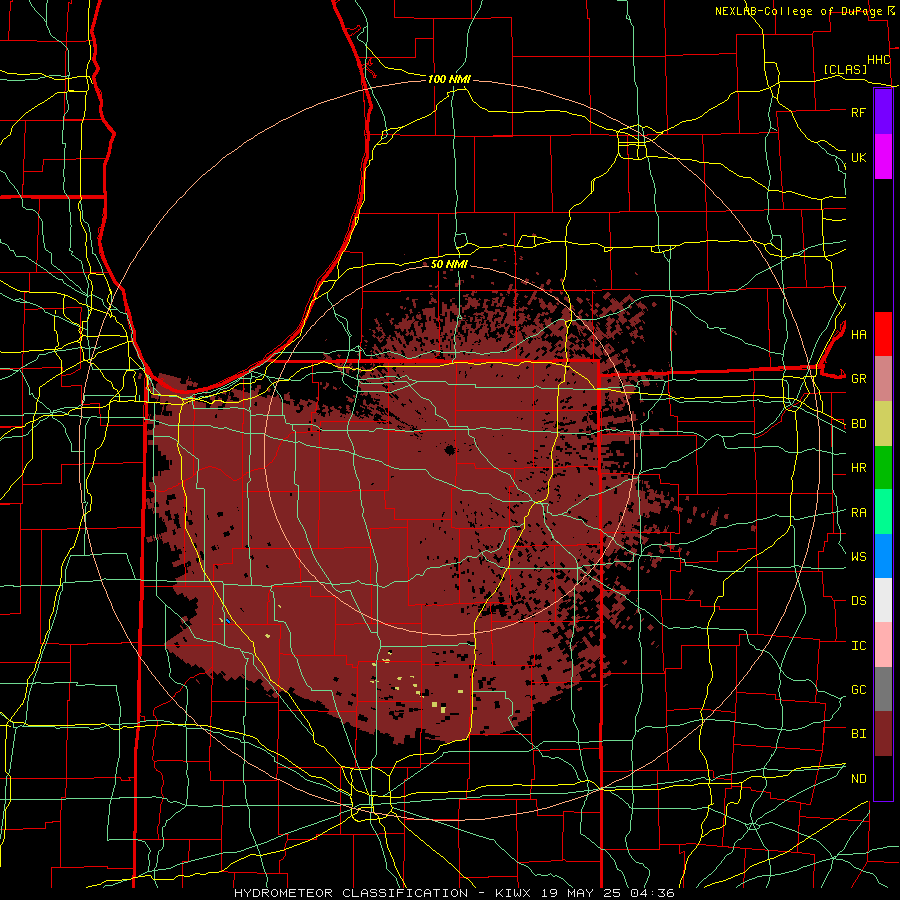This screenshot has height=900, width=900.
Task: Click the RA legend label
Action: click(859, 513)
